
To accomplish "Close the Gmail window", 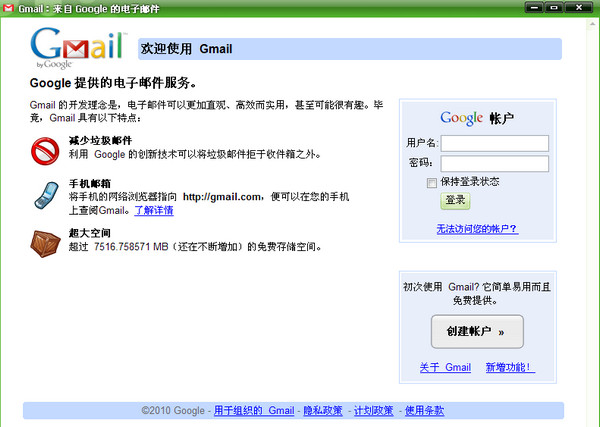I will 579,7.
